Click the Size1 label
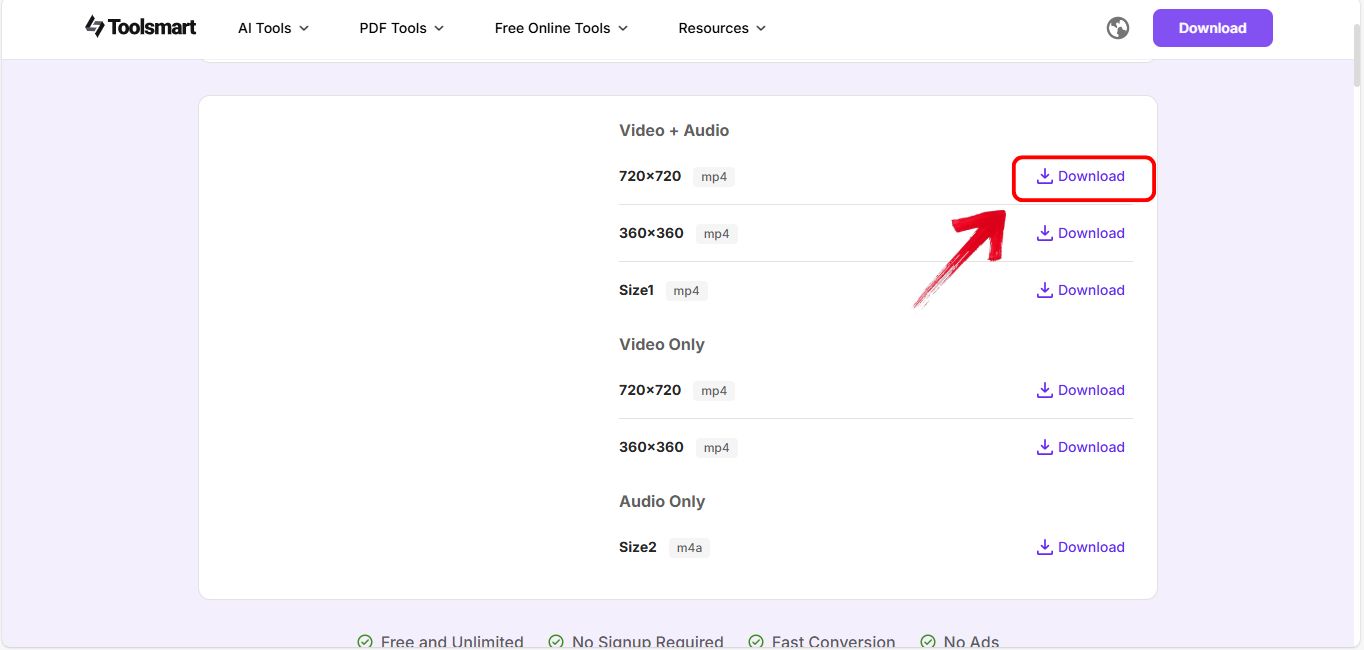This screenshot has height=650, width=1364. click(636, 290)
